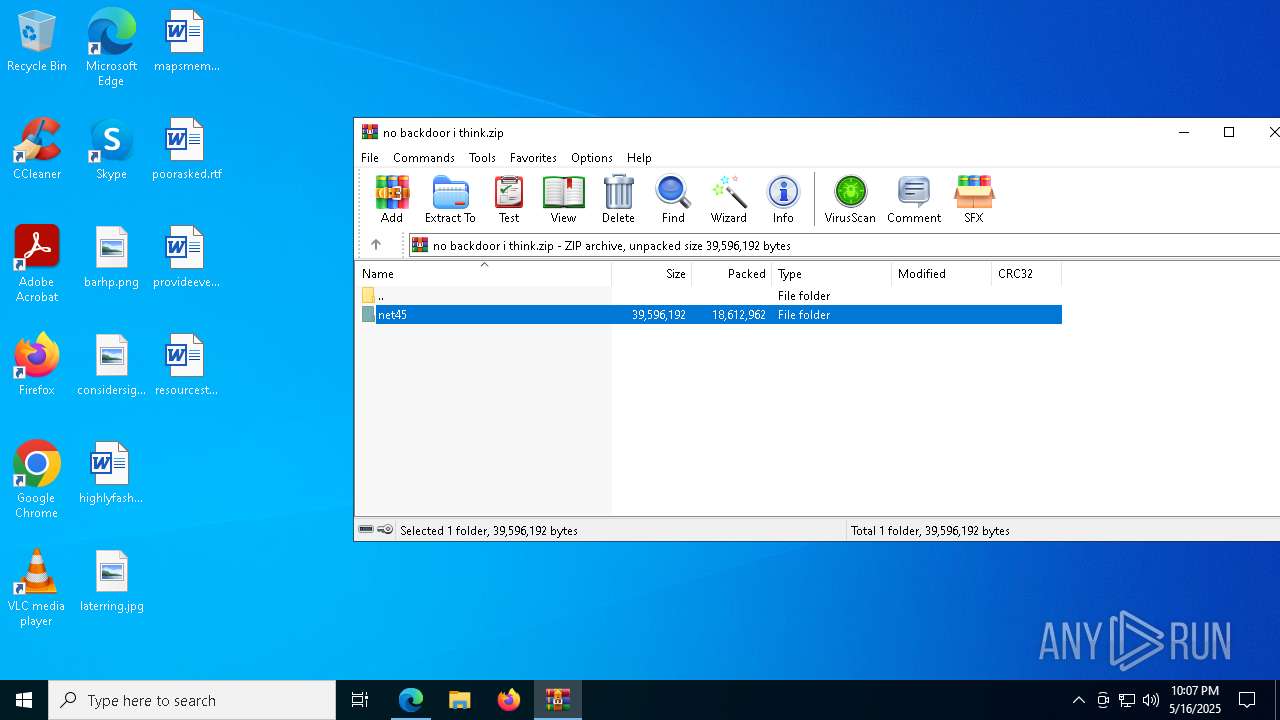Open the Find tool
Viewport: 1280px width, 720px height.
coord(673,199)
